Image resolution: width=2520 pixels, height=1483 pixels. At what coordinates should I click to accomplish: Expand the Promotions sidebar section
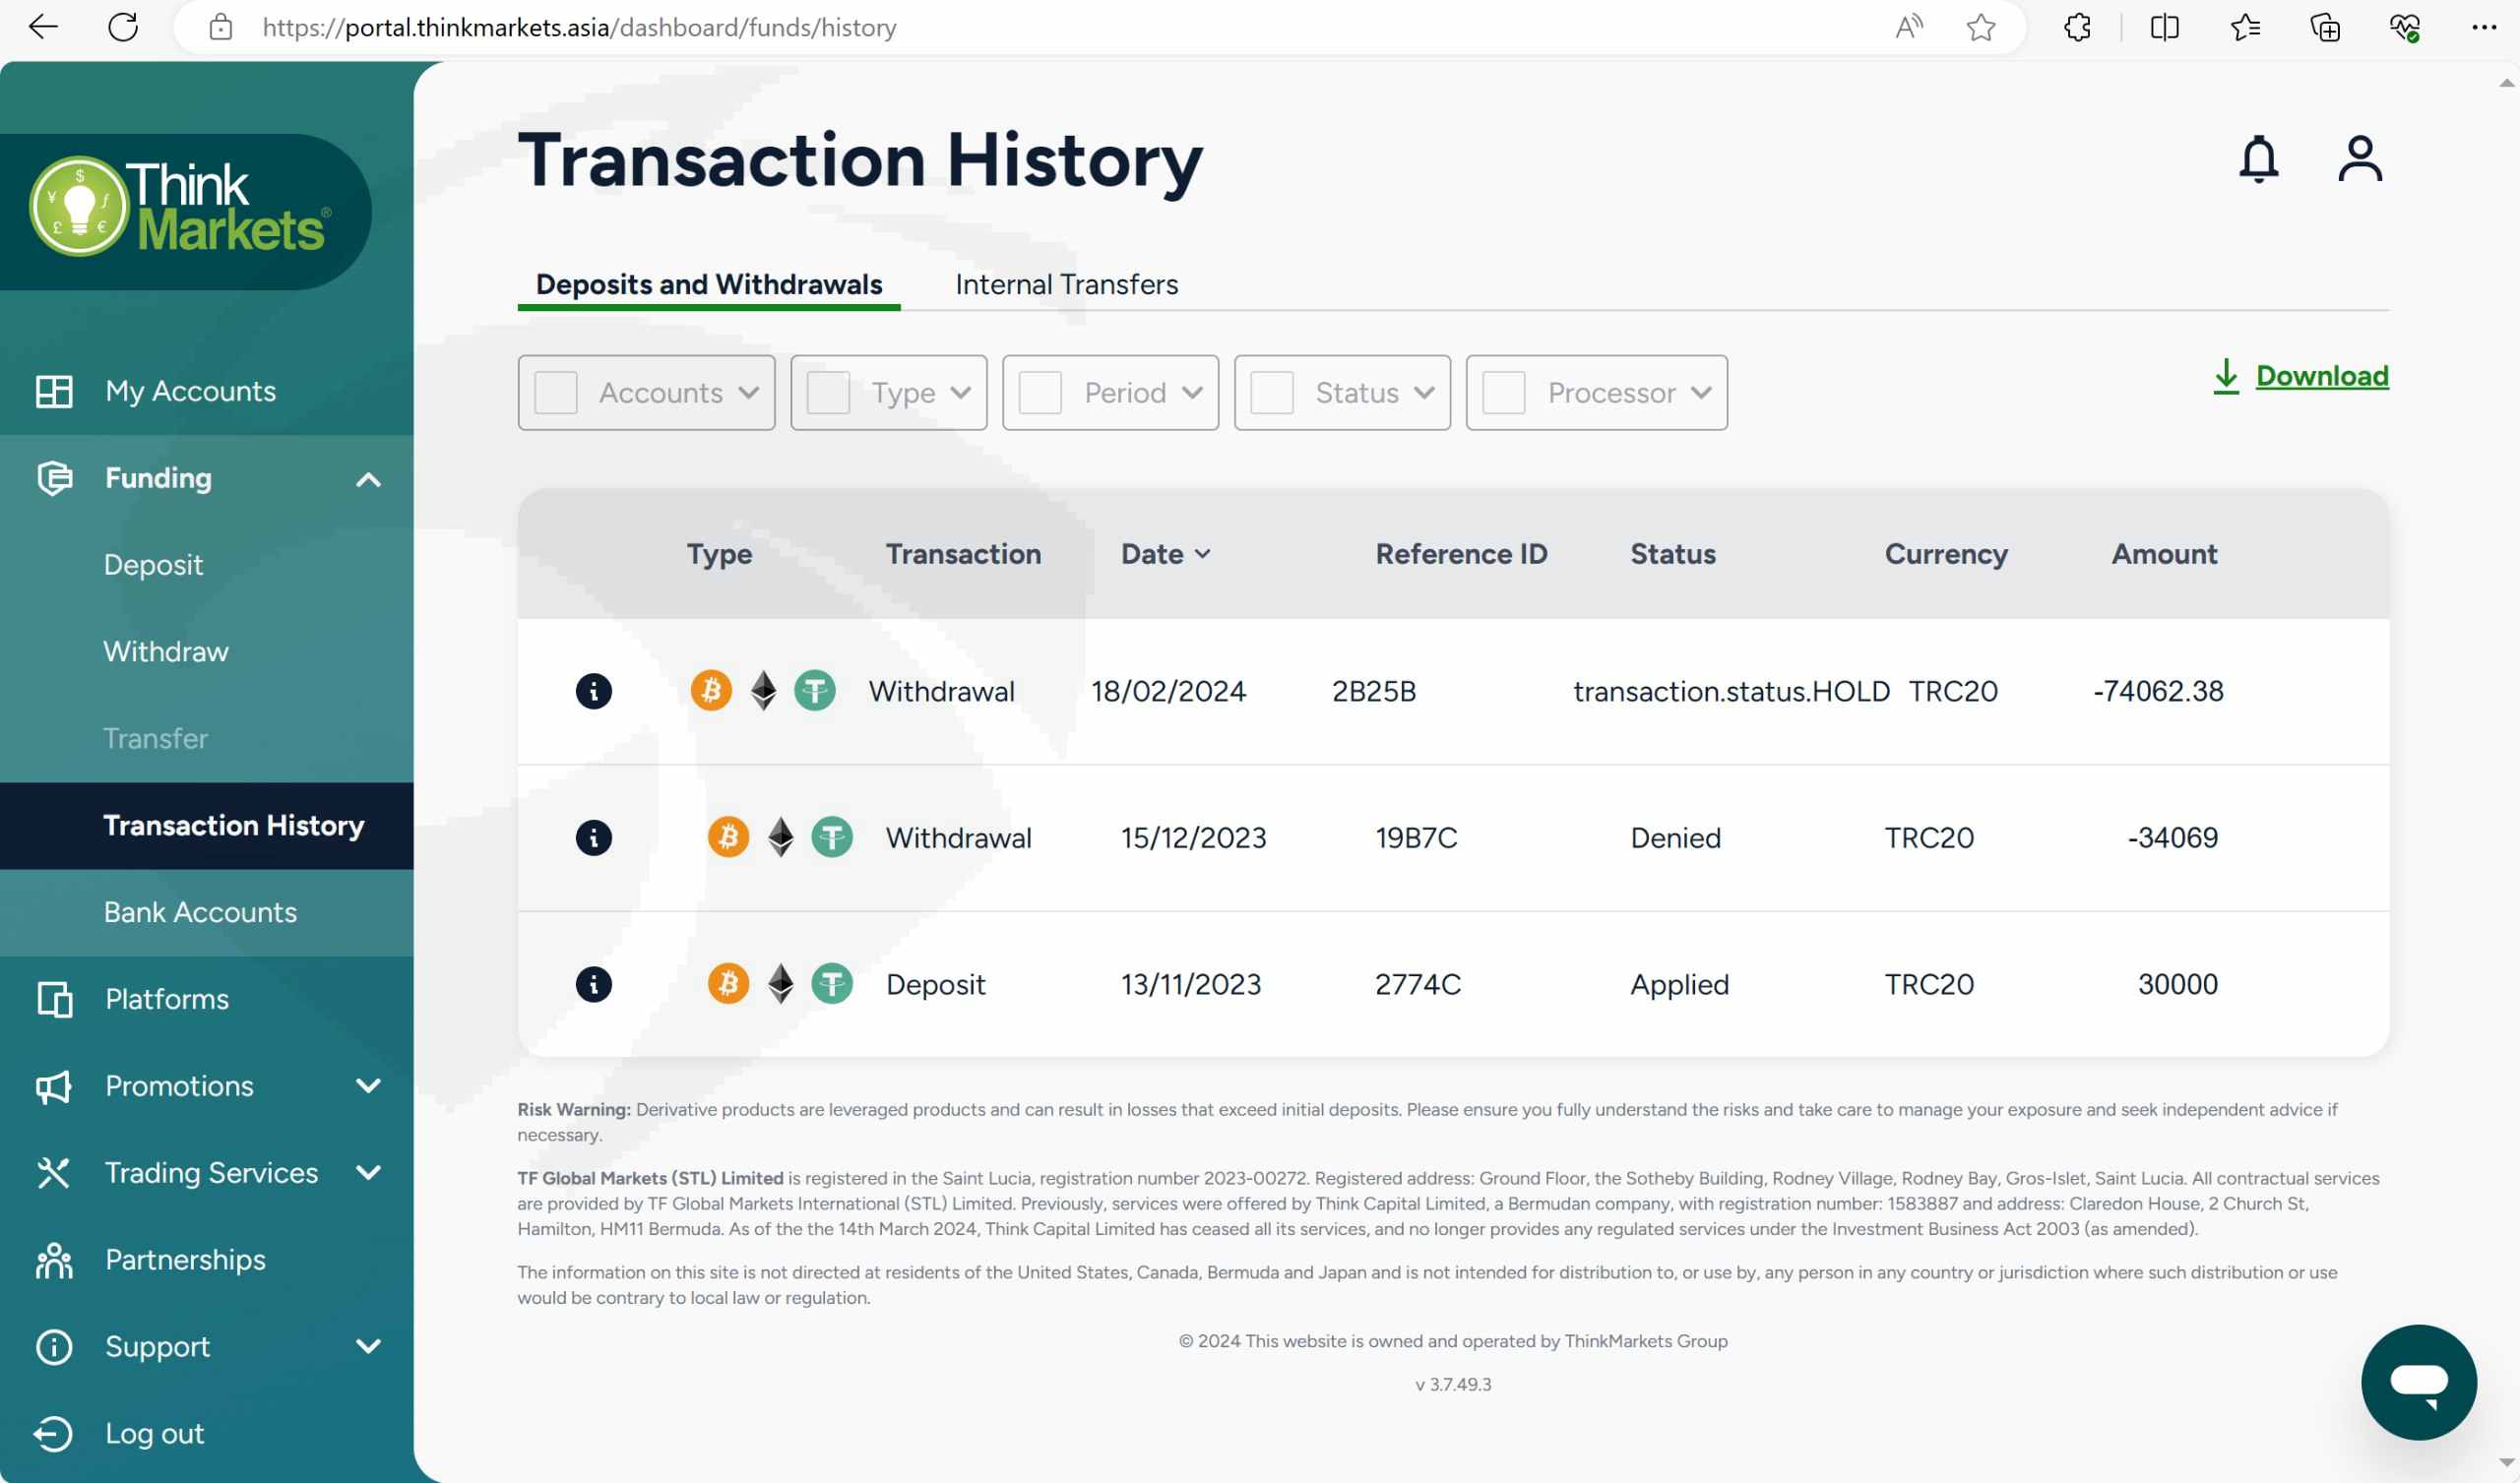[x=368, y=1086]
